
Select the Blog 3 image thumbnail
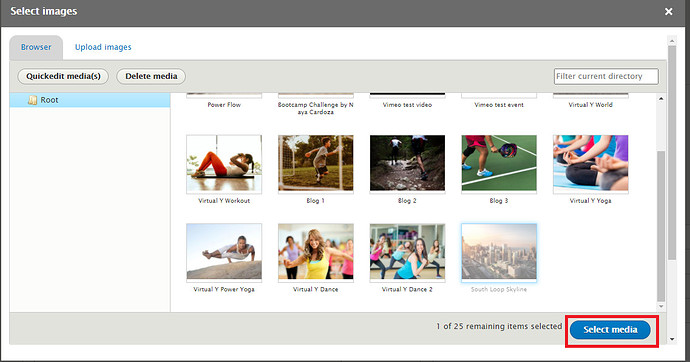point(499,164)
